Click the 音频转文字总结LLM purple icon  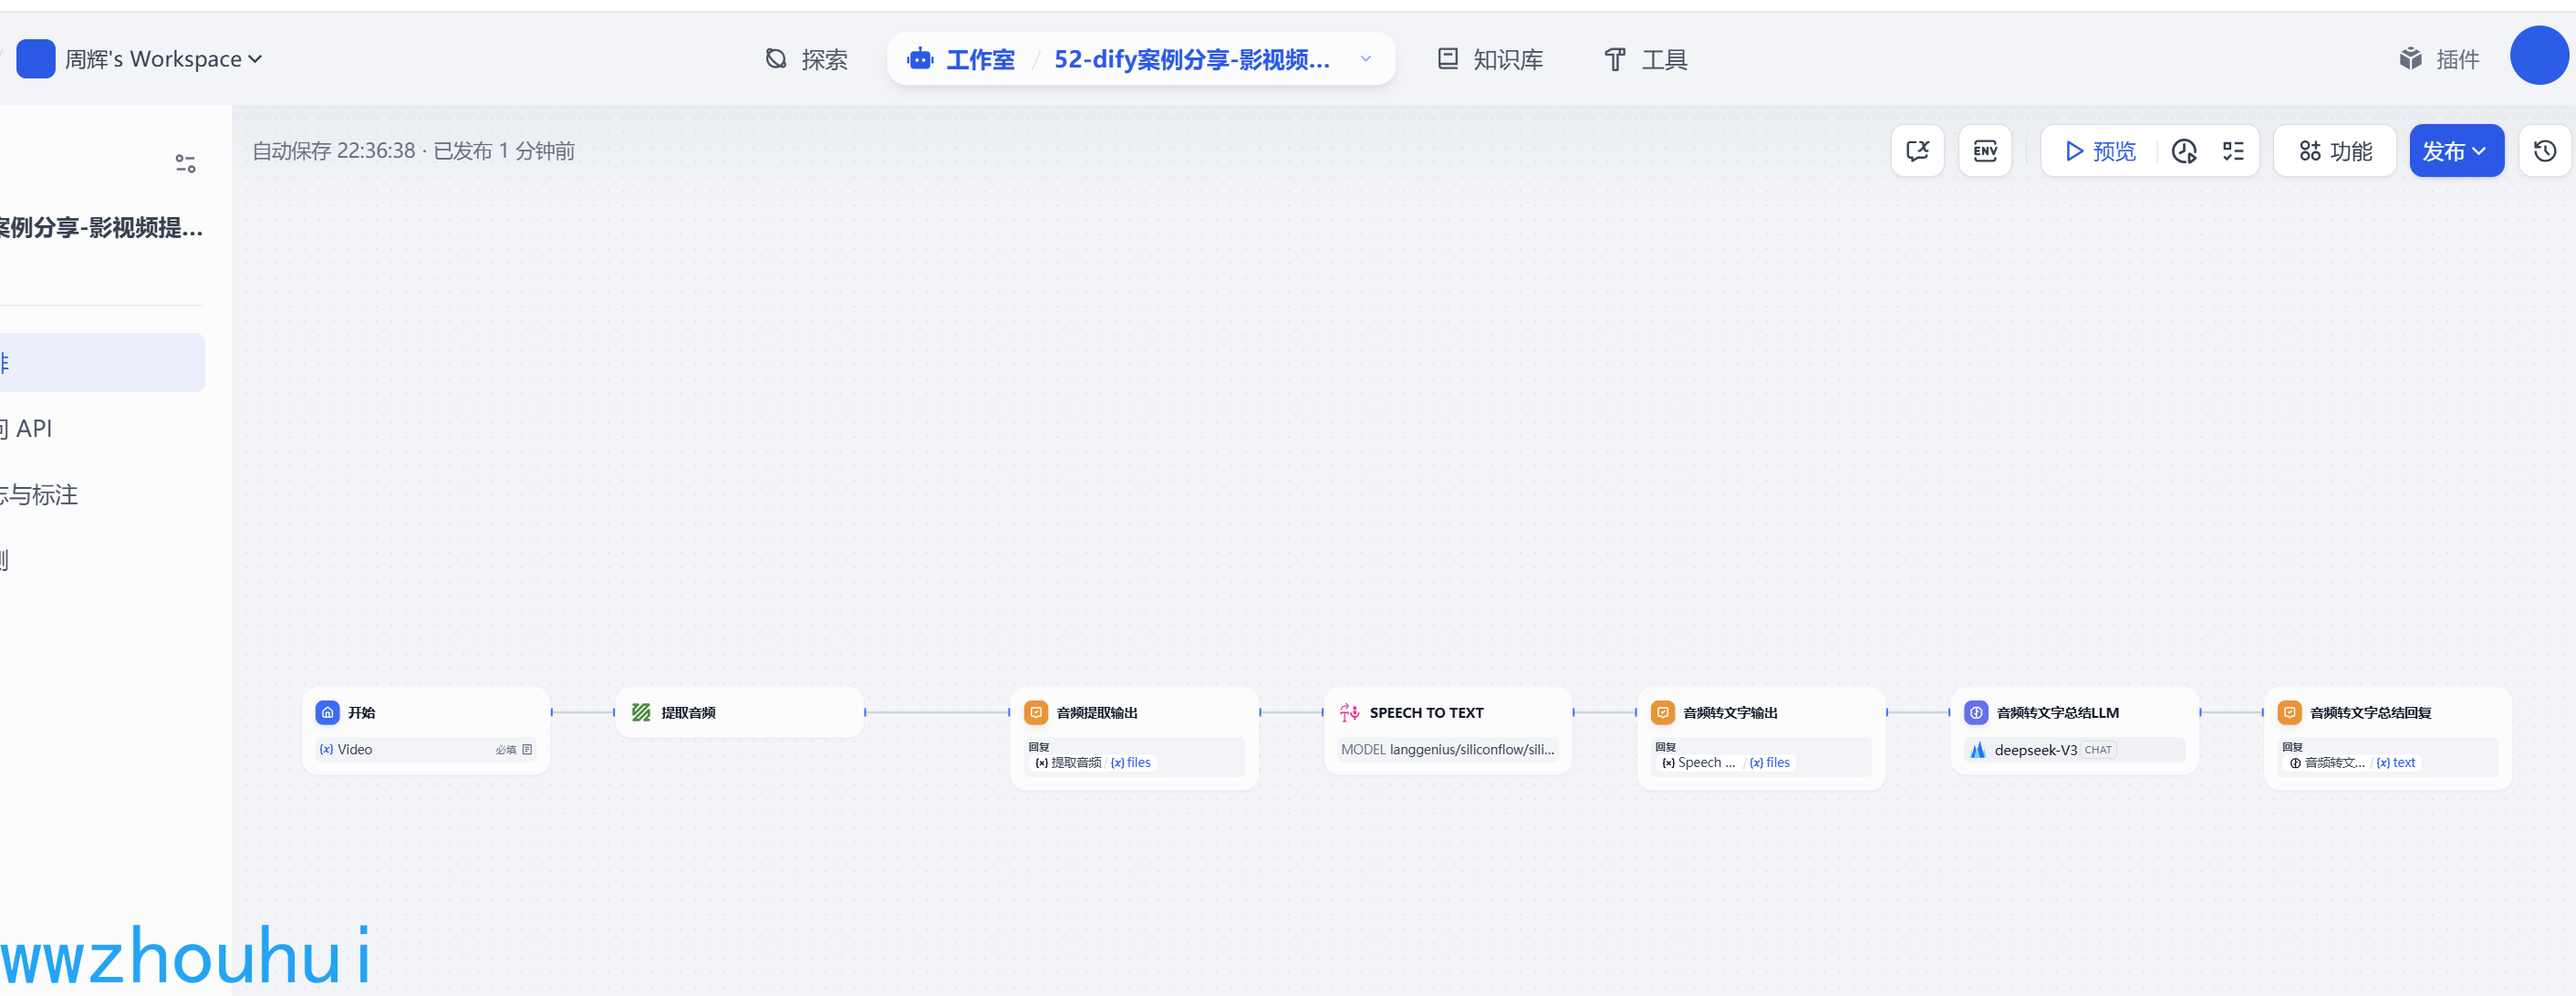point(1976,712)
